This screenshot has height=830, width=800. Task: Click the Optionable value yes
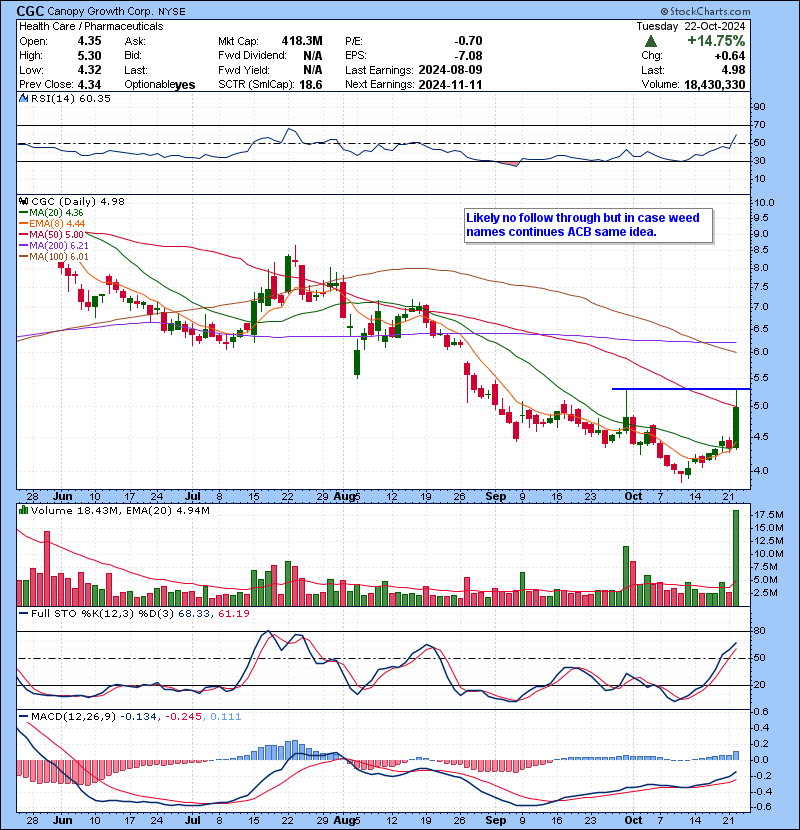pyautogui.click(x=185, y=85)
